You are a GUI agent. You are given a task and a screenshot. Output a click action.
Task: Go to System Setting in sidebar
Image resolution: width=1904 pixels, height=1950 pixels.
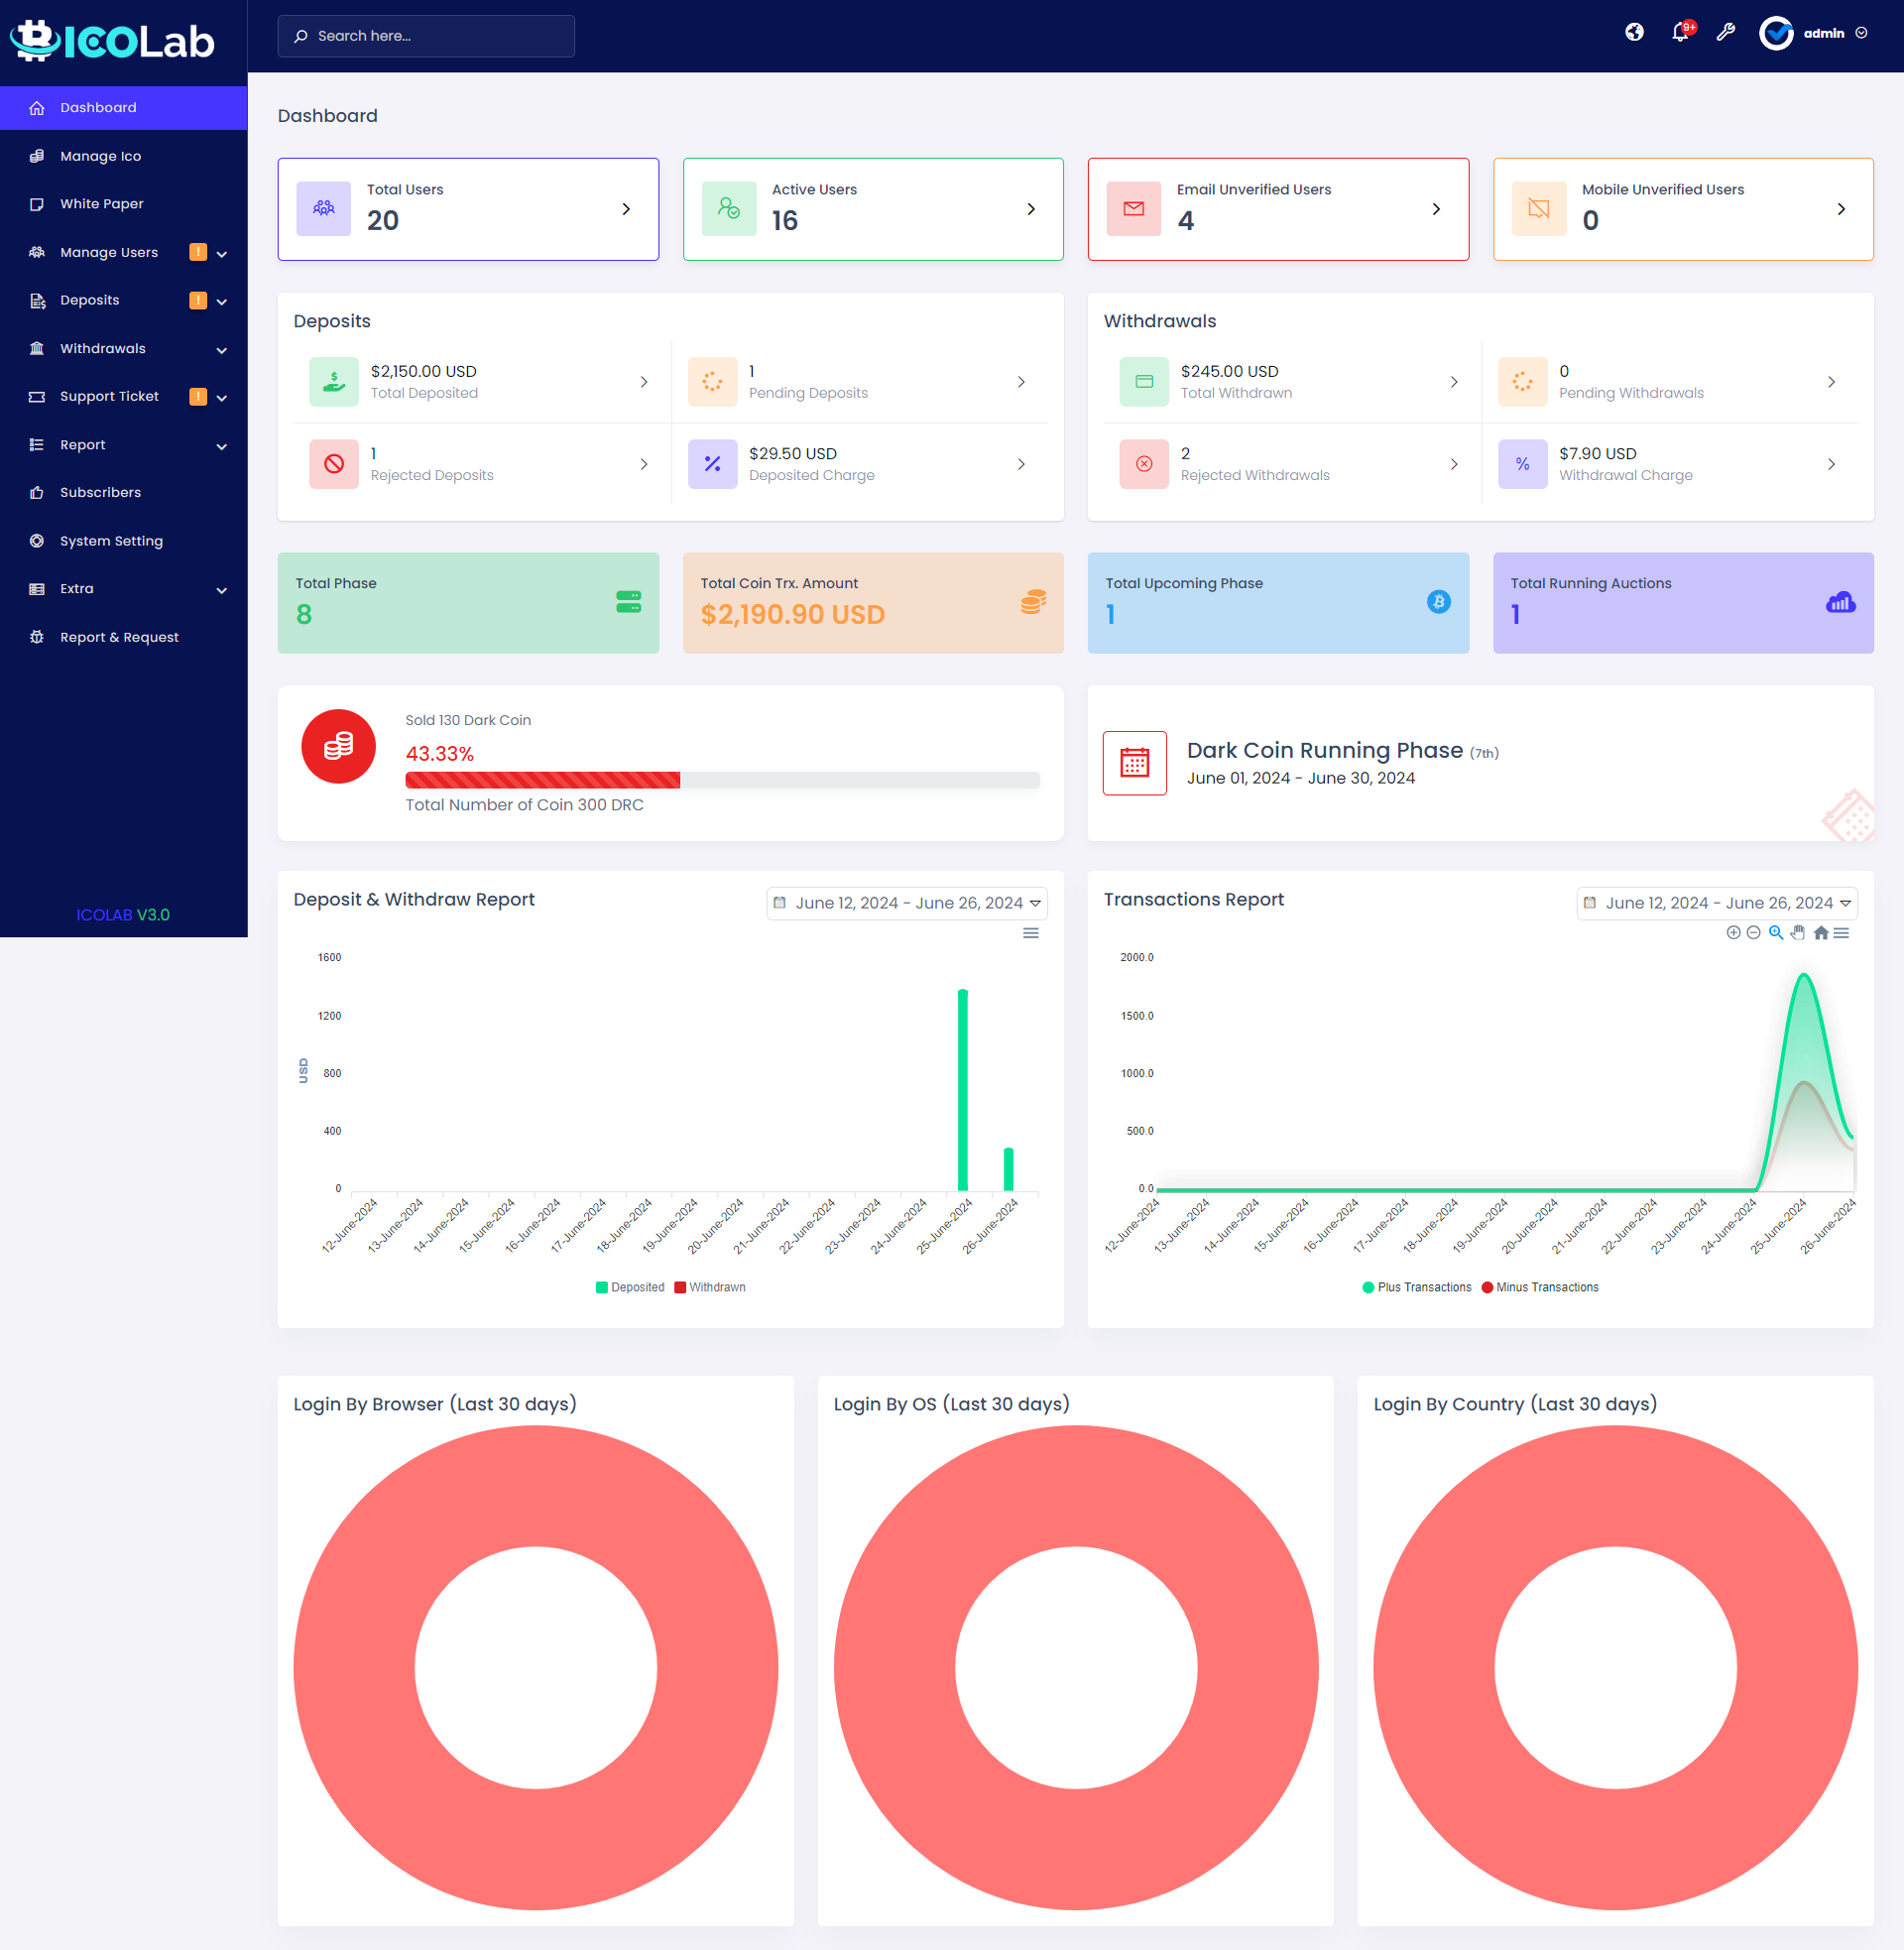click(x=110, y=541)
